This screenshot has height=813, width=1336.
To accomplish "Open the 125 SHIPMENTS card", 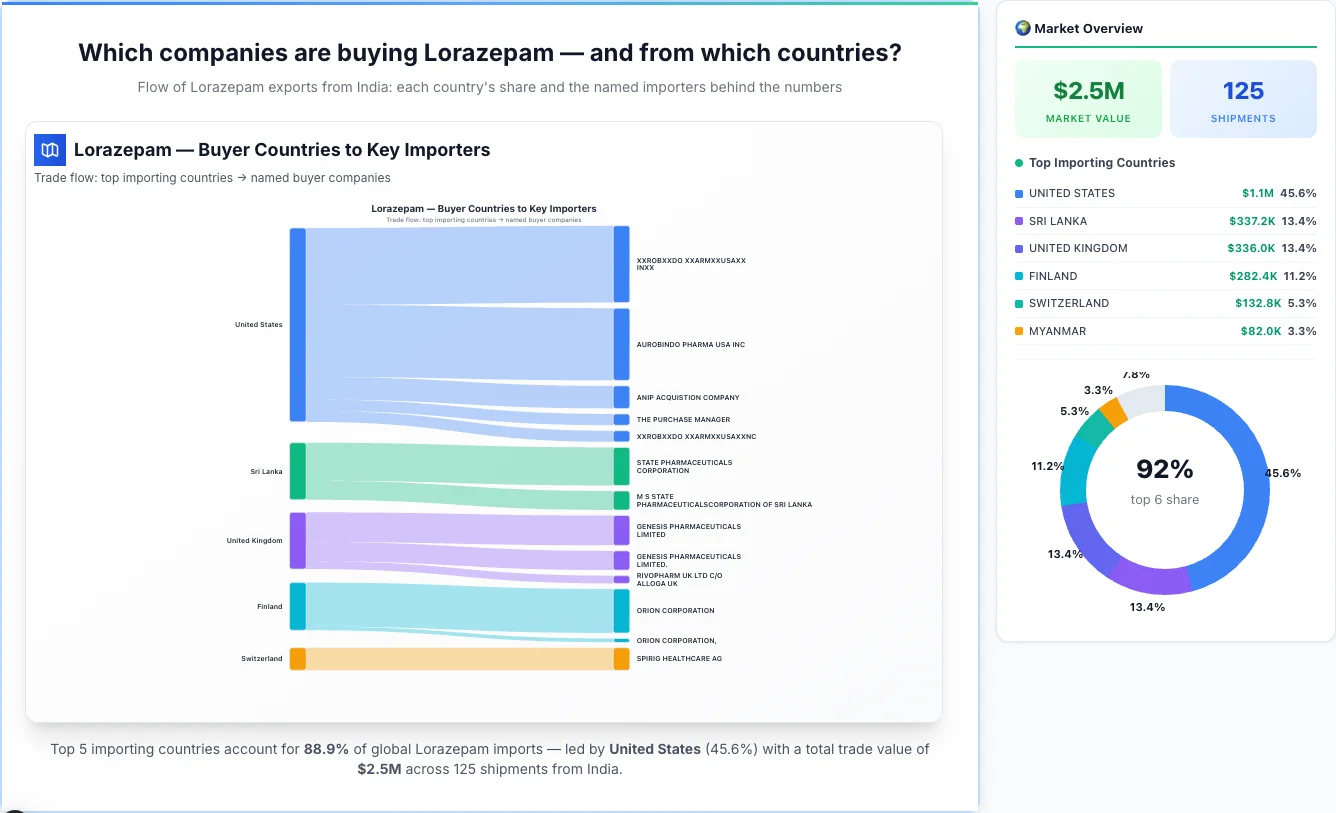I will click(1243, 97).
